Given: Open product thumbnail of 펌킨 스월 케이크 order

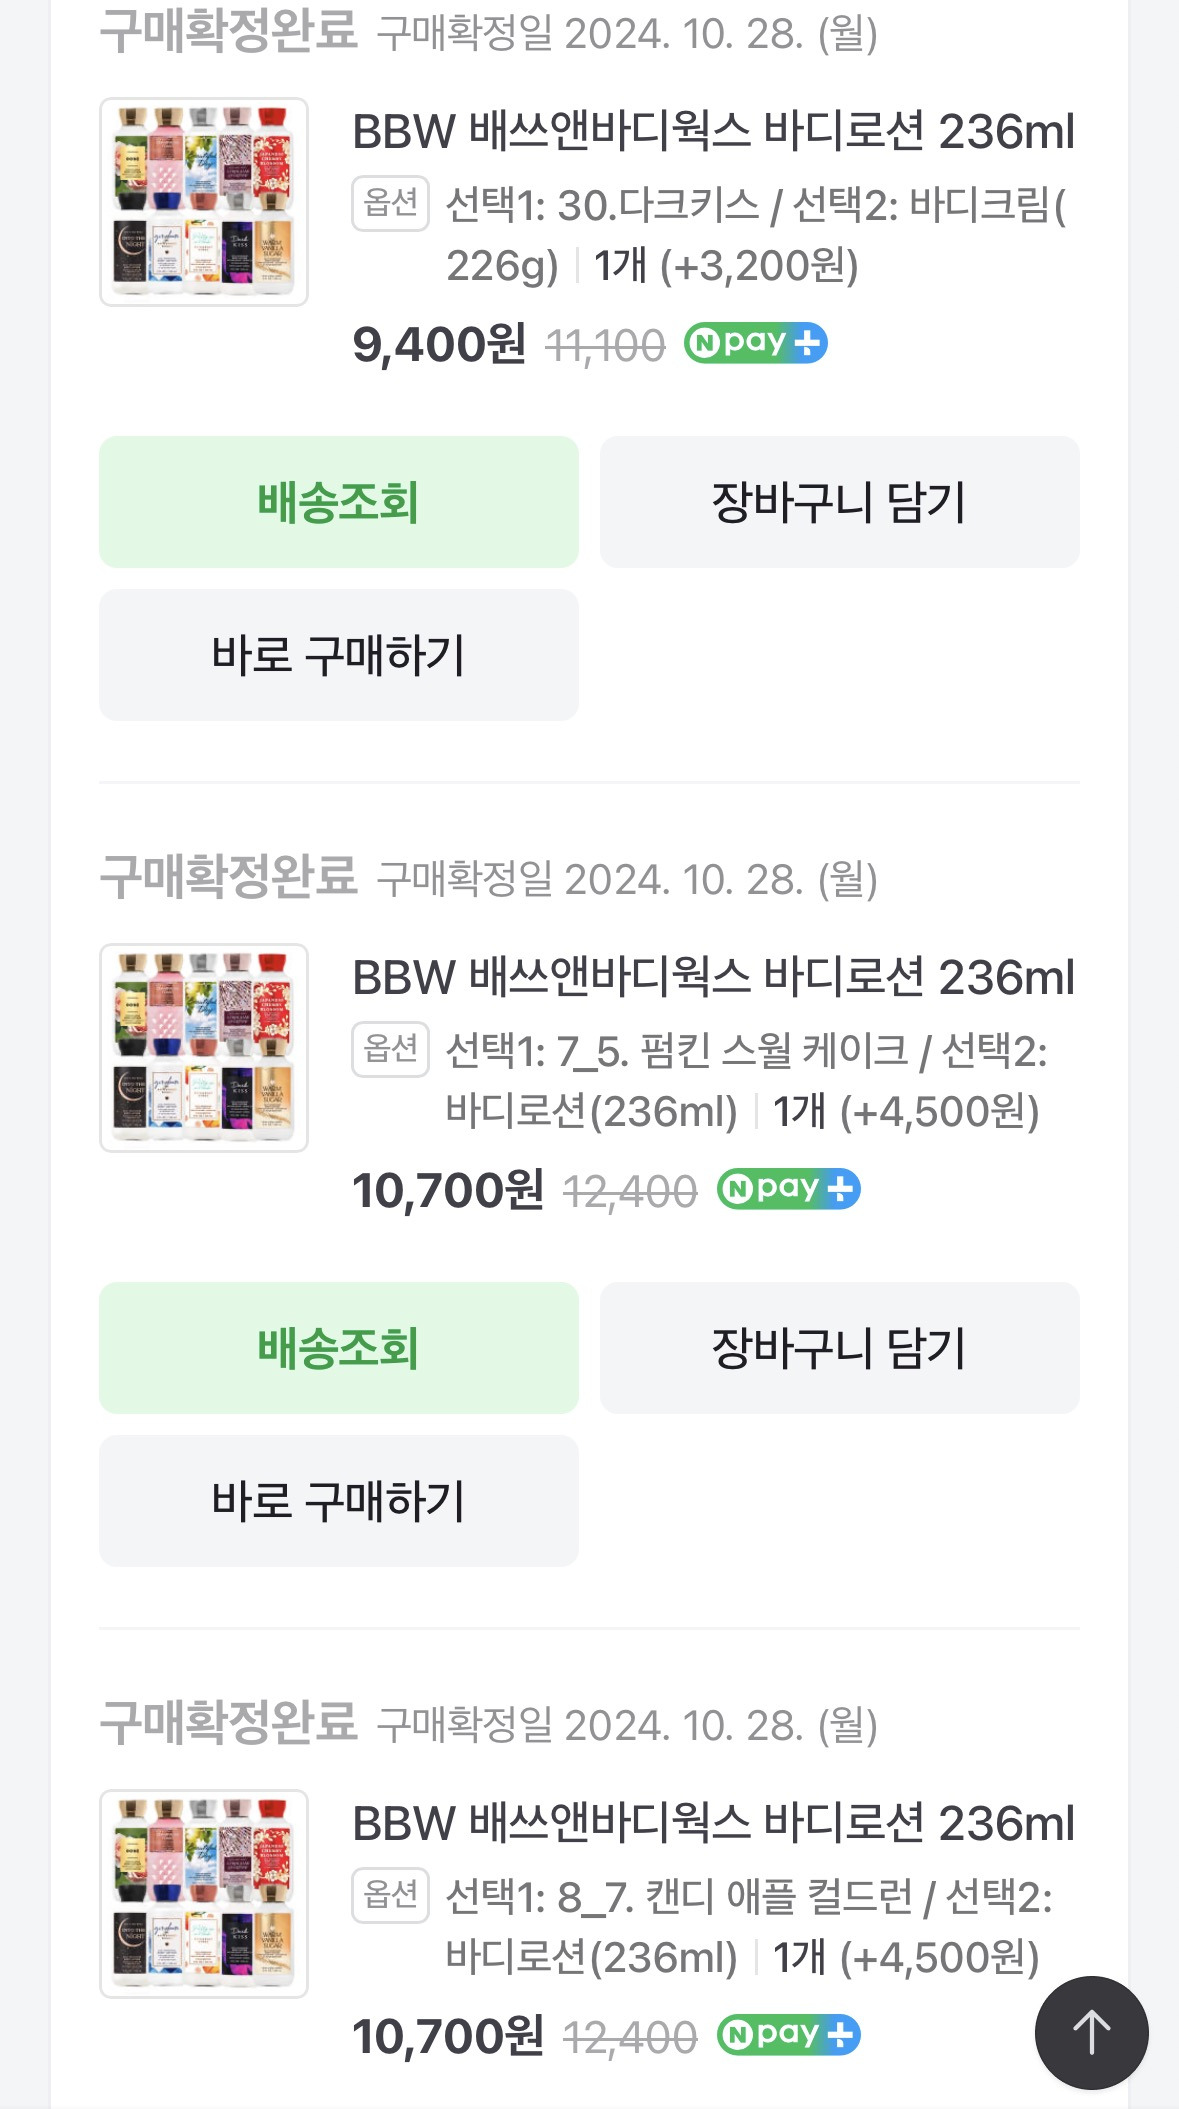Looking at the screenshot, I should point(204,1048).
